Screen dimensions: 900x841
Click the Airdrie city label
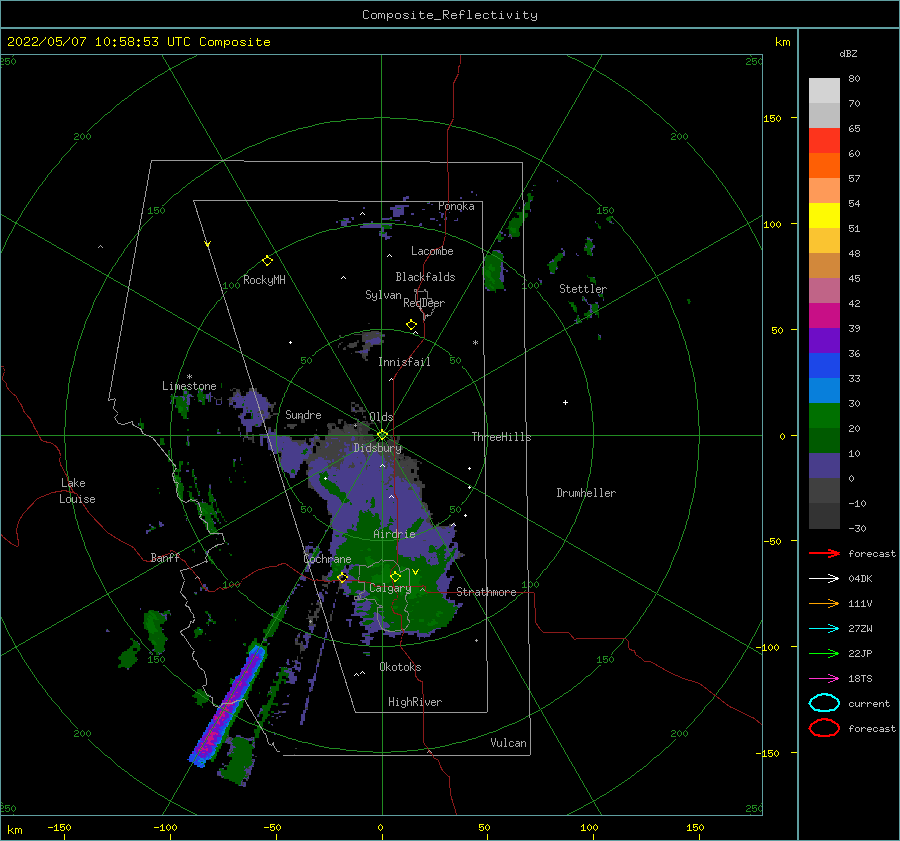click(394, 534)
